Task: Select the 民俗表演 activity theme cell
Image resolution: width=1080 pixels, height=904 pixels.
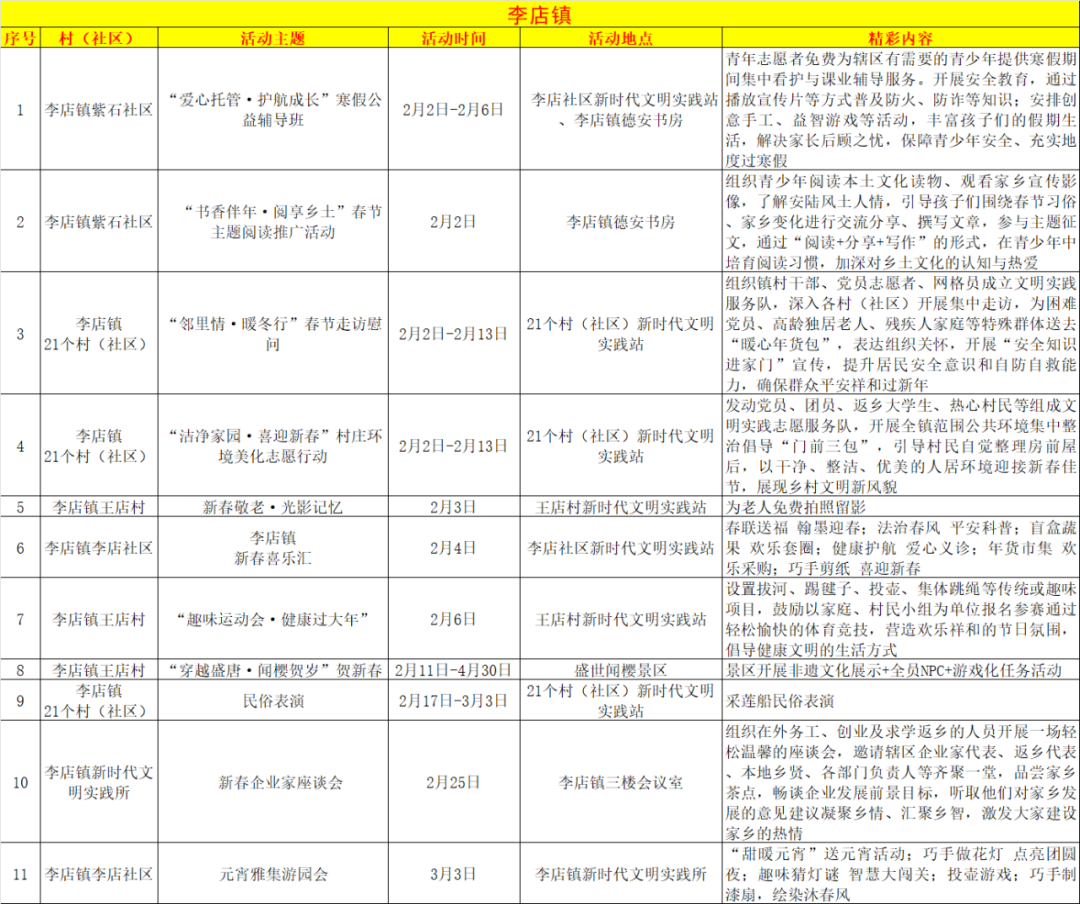Action: 270,701
